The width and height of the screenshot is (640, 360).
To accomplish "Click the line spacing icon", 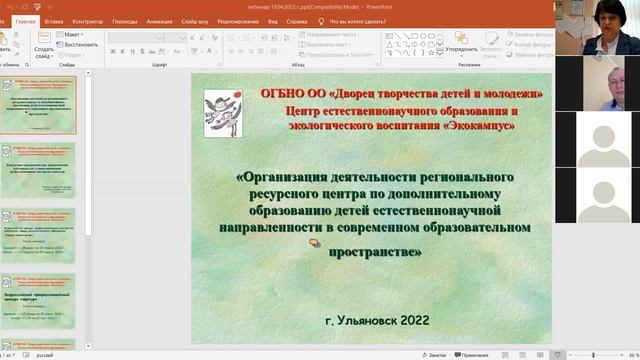I will [287, 38].
